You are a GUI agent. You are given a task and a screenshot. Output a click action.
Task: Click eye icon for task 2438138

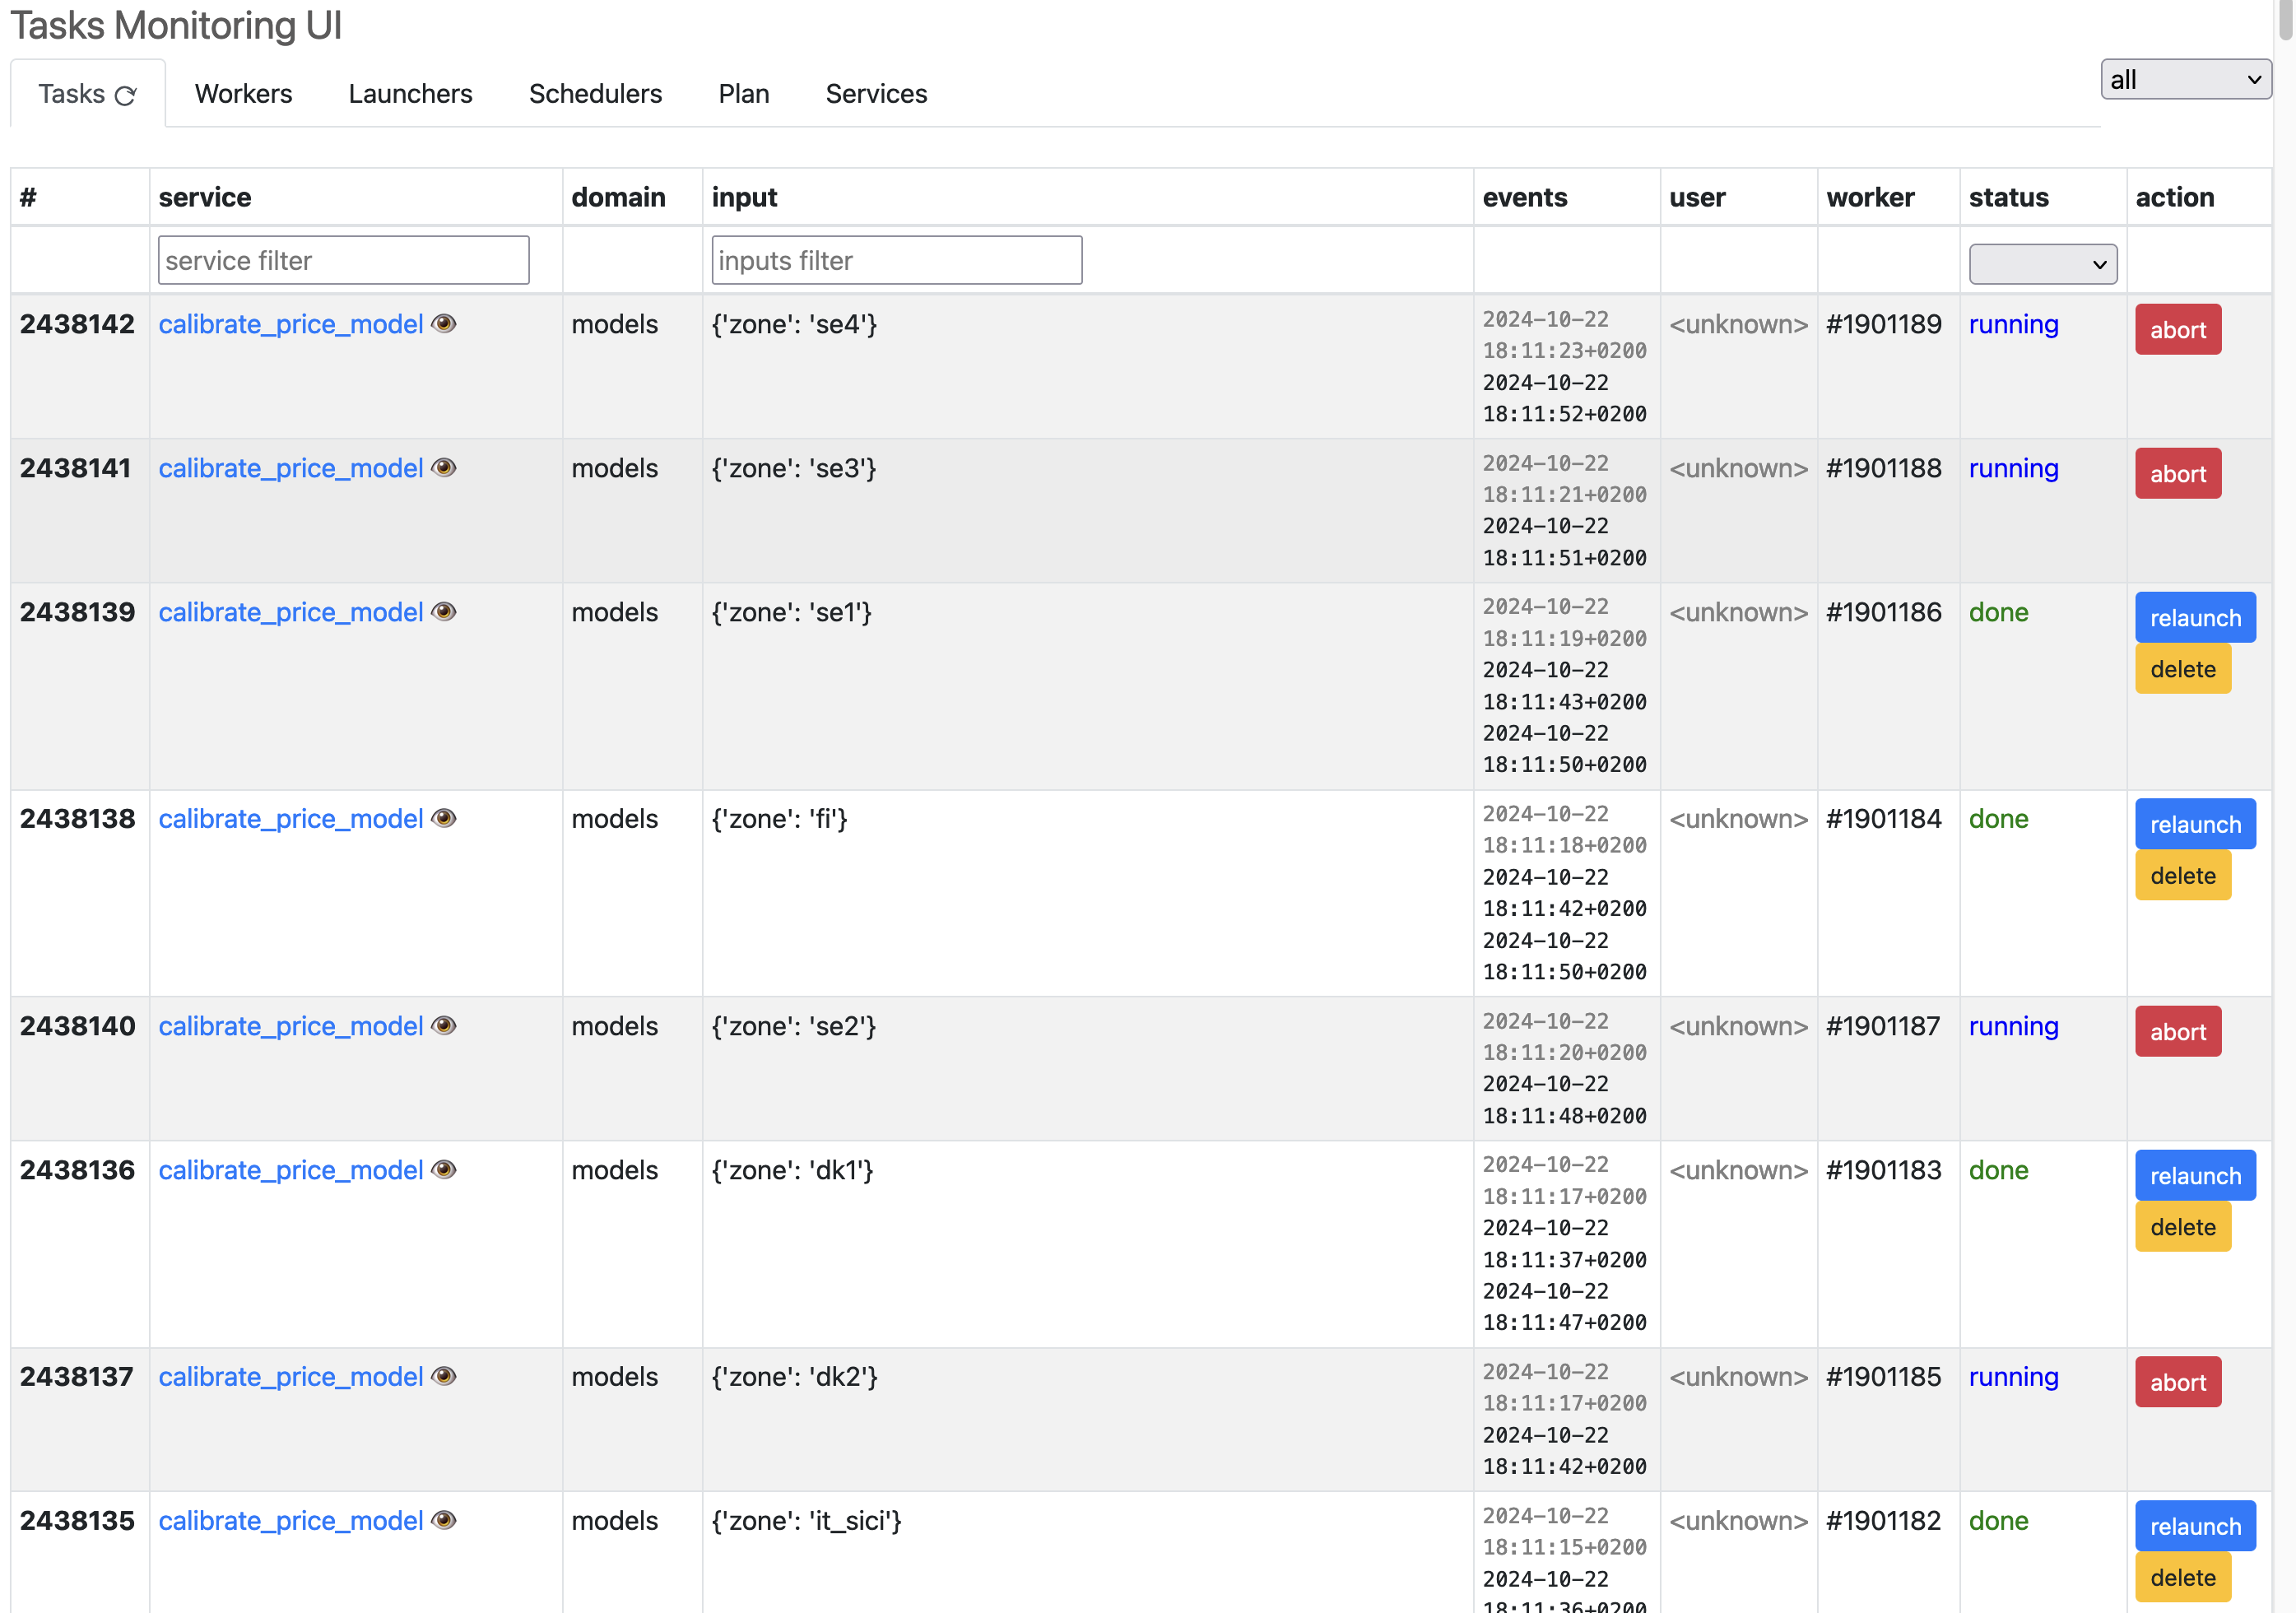[444, 819]
